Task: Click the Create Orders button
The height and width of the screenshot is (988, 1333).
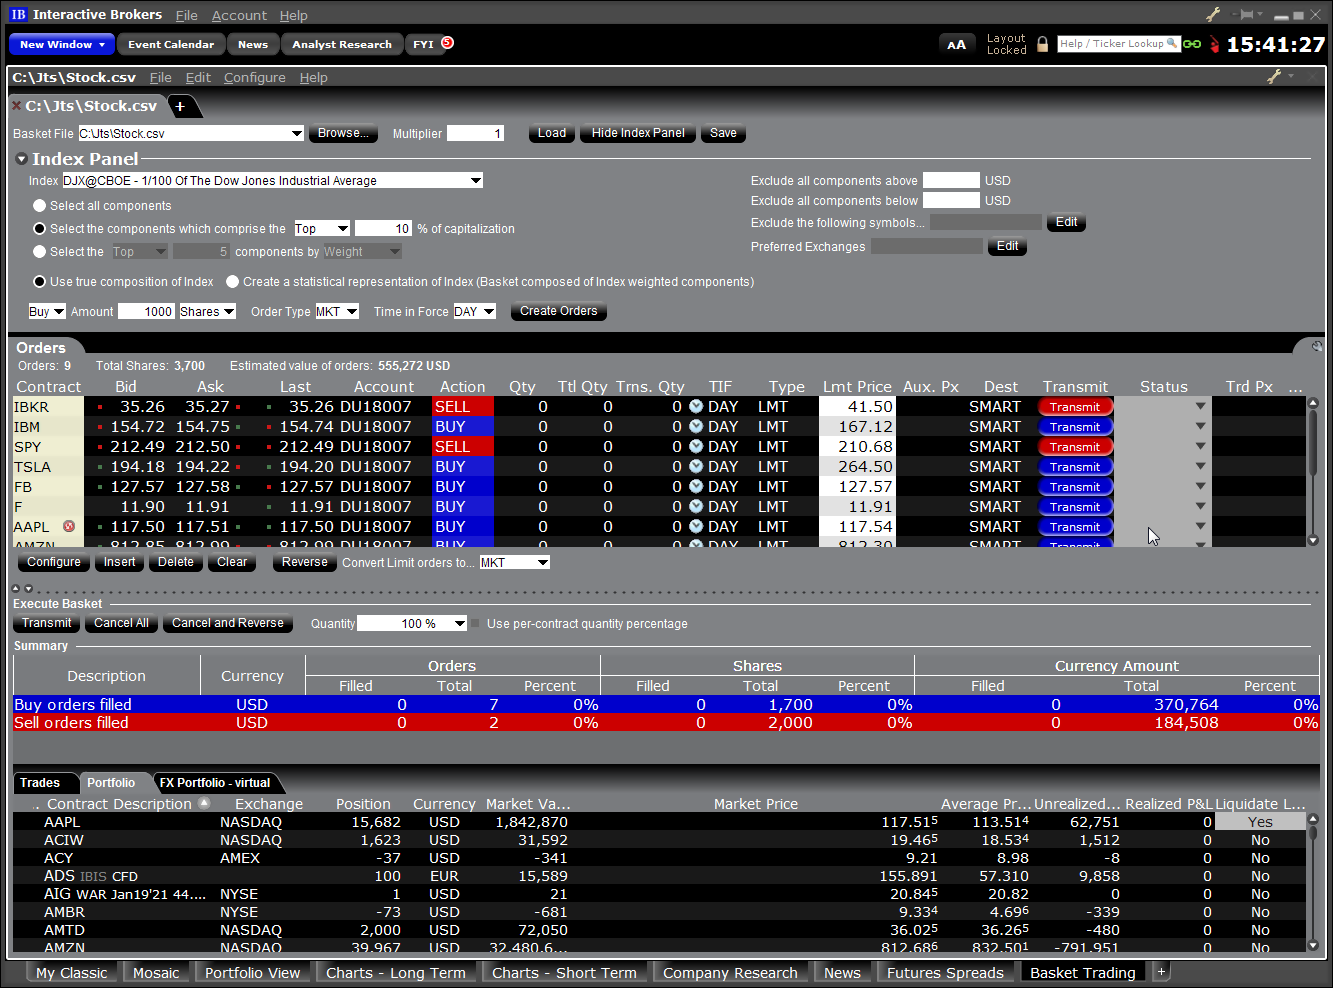Action: (x=558, y=311)
